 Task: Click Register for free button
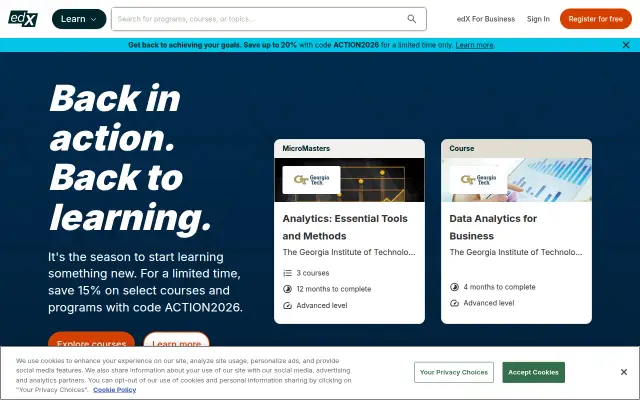596,19
